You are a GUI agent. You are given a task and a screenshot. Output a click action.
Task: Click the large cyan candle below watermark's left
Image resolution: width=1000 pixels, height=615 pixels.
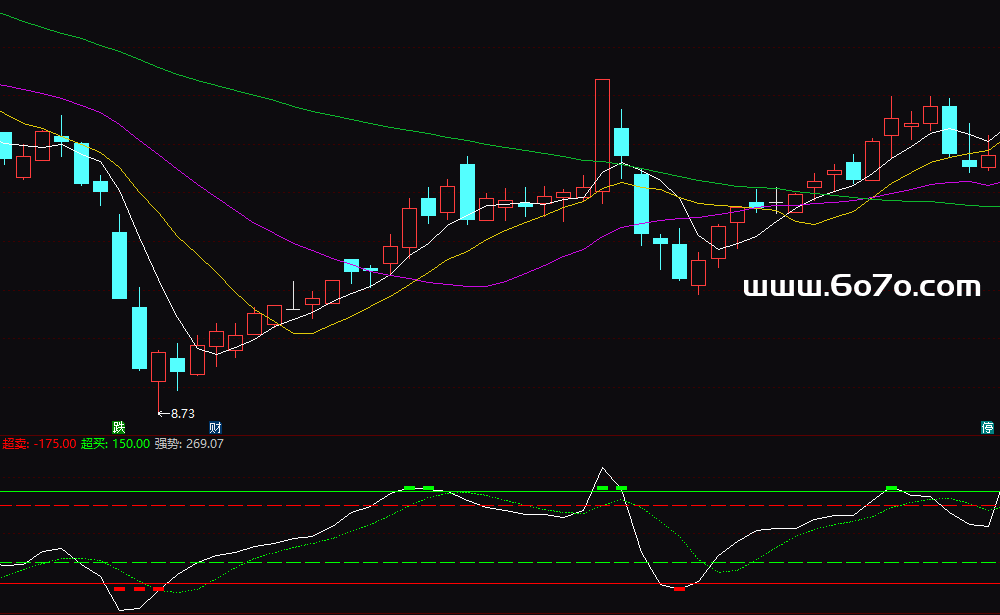pos(680,261)
